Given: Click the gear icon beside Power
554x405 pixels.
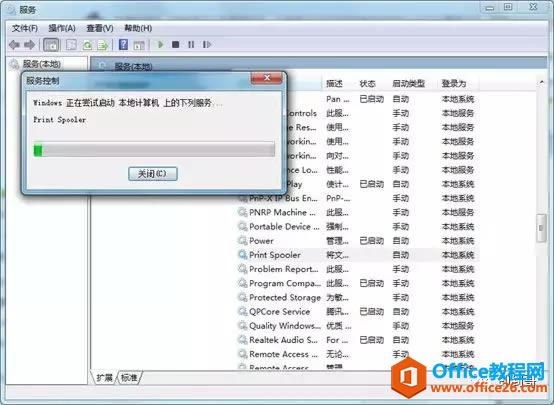Looking at the screenshot, I should click(x=243, y=241).
